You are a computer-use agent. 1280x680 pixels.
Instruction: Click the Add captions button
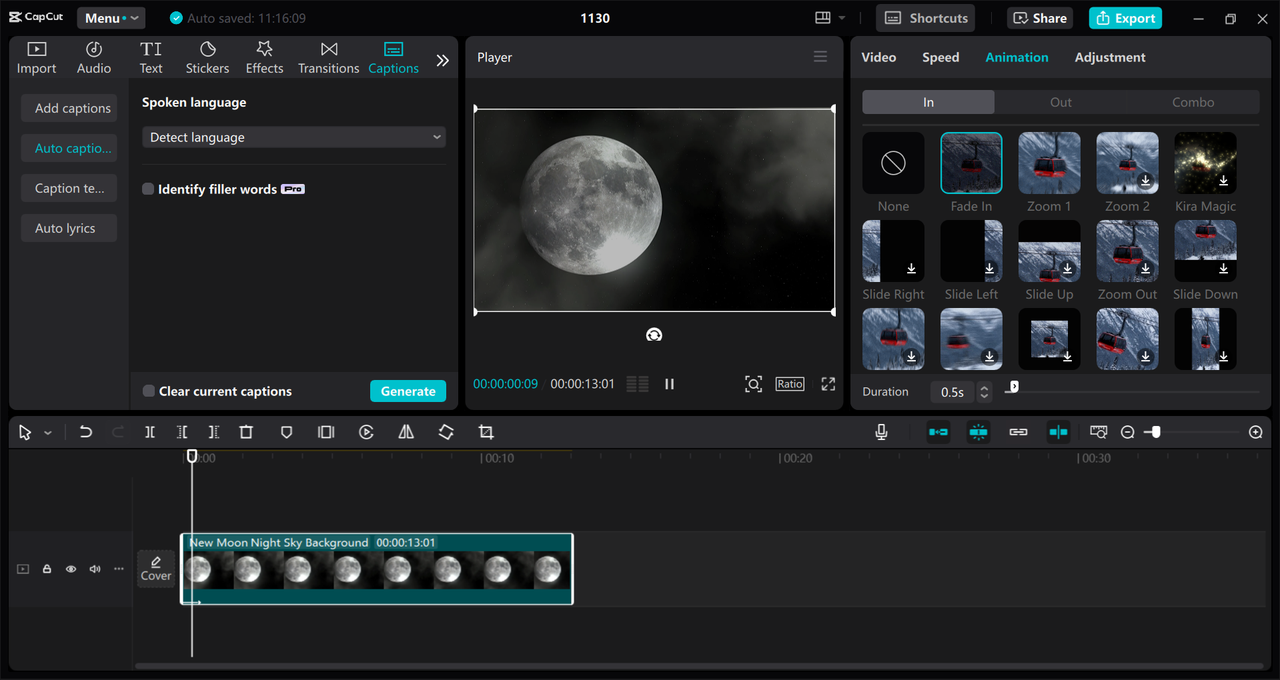69,108
